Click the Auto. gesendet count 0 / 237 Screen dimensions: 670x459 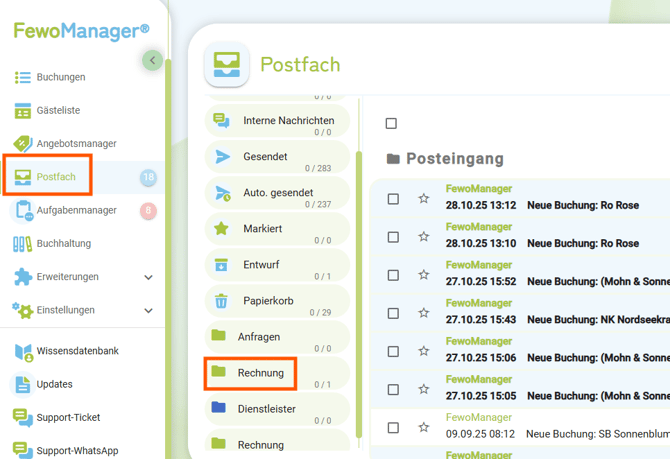click(x=318, y=205)
